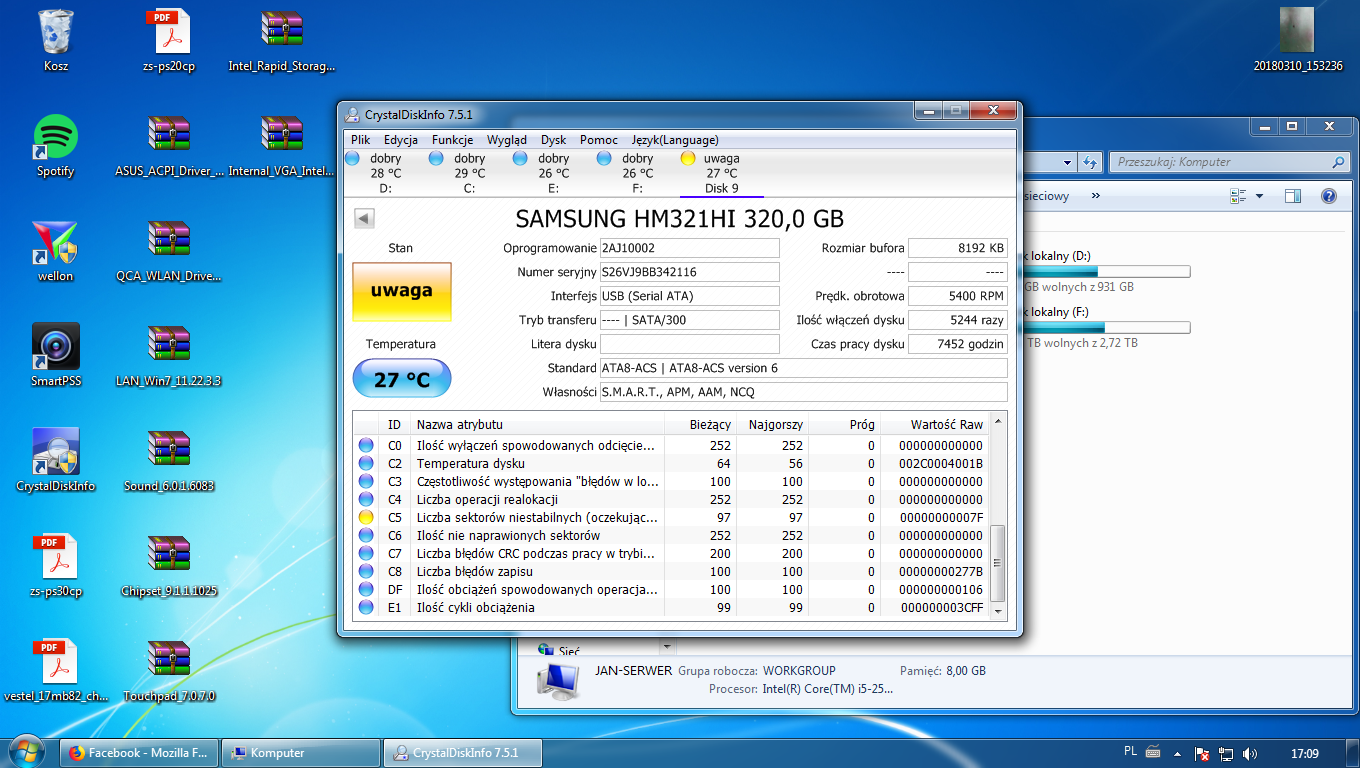Open the Funkcje menu
1360x768 pixels.
(x=452, y=140)
